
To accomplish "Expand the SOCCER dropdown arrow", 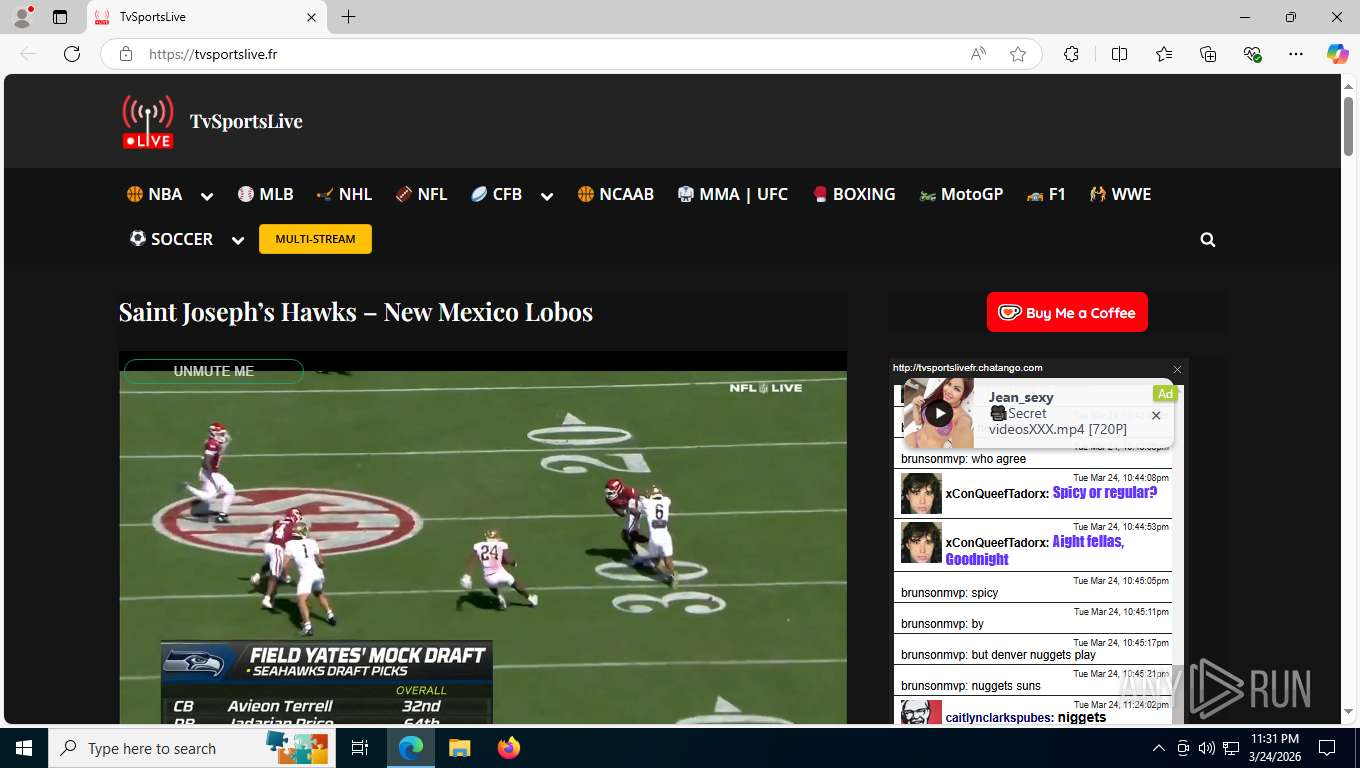I will click(238, 241).
